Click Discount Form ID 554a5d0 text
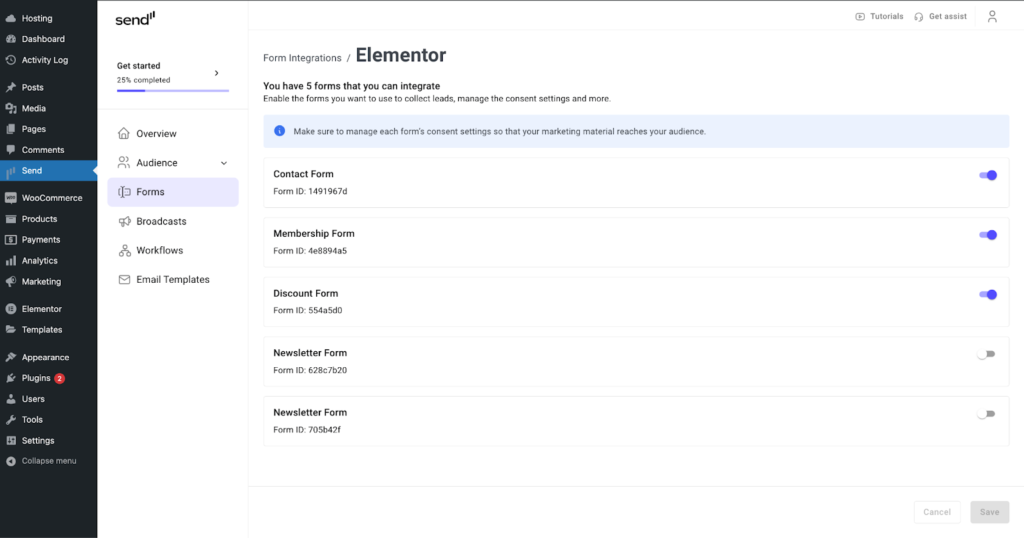Viewport: 1024px width, 538px height. click(308, 310)
